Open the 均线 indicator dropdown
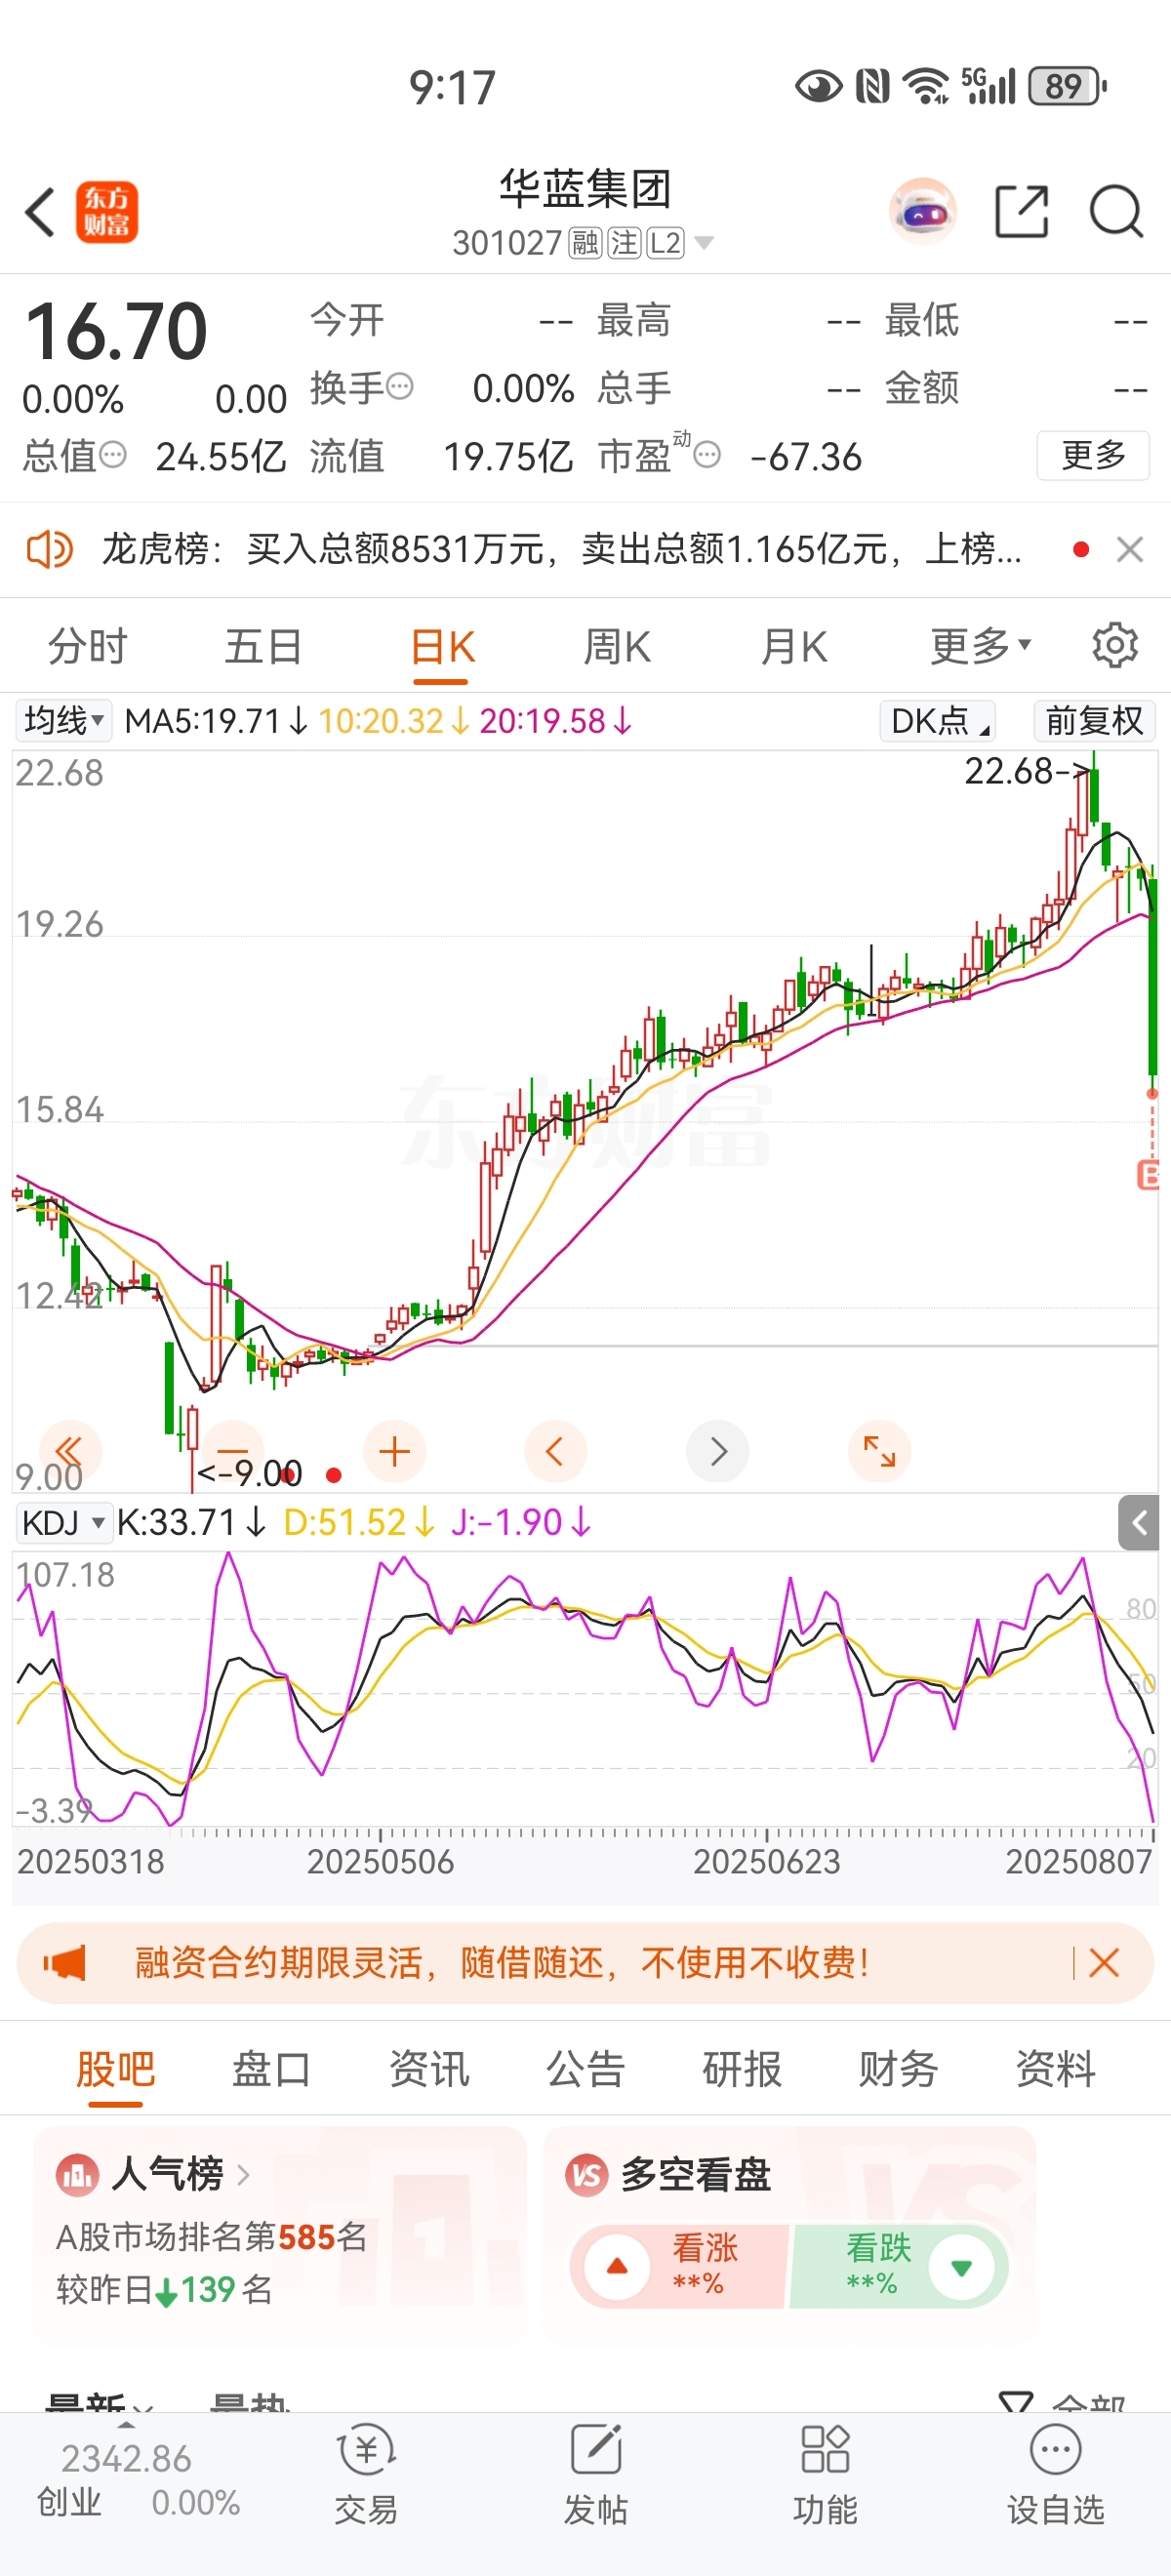Screen dimensions: 1171x2576 pos(63,720)
